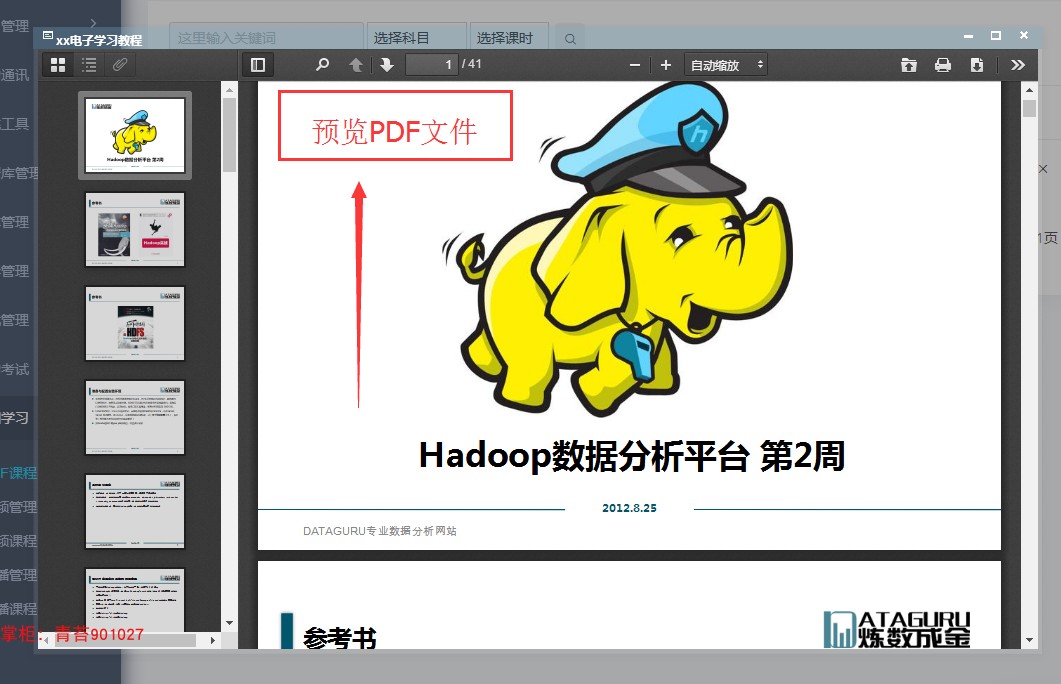Download the PDF document
The width and height of the screenshot is (1061, 684).
(x=976, y=65)
